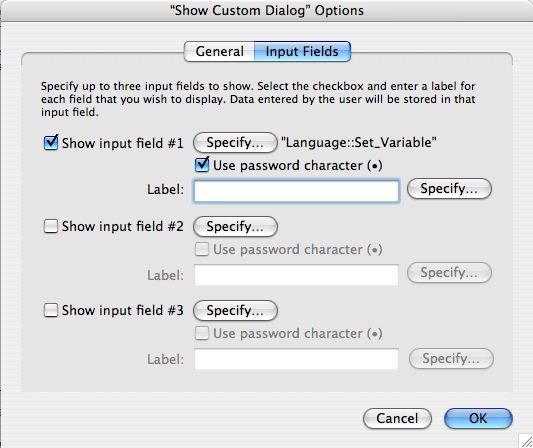
Task: Click Specify button beside field #1 Label
Action: point(449,188)
